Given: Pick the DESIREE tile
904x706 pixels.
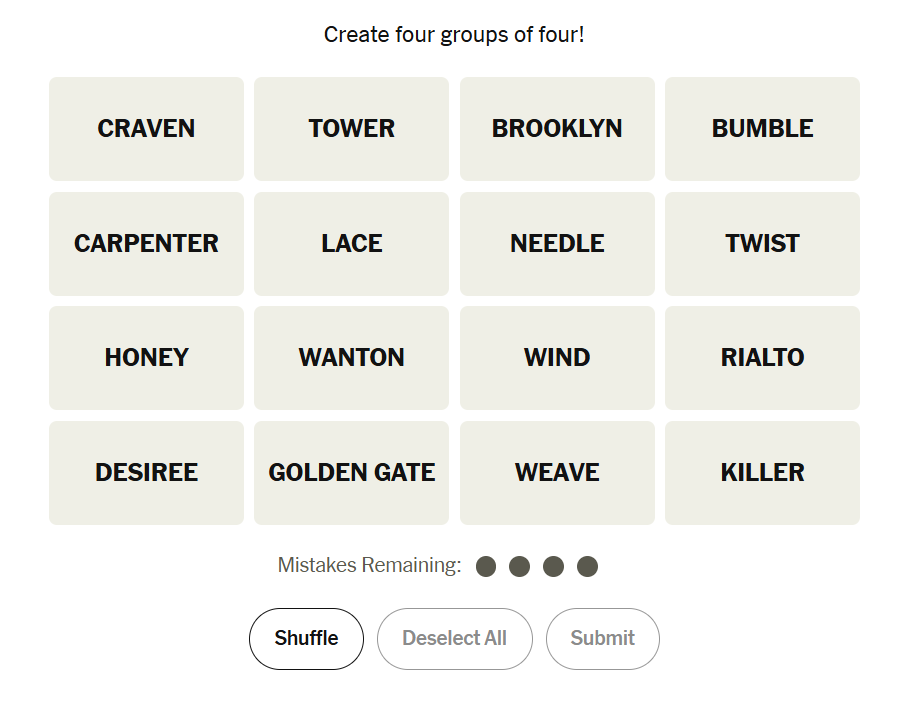Looking at the screenshot, I should click(146, 473).
